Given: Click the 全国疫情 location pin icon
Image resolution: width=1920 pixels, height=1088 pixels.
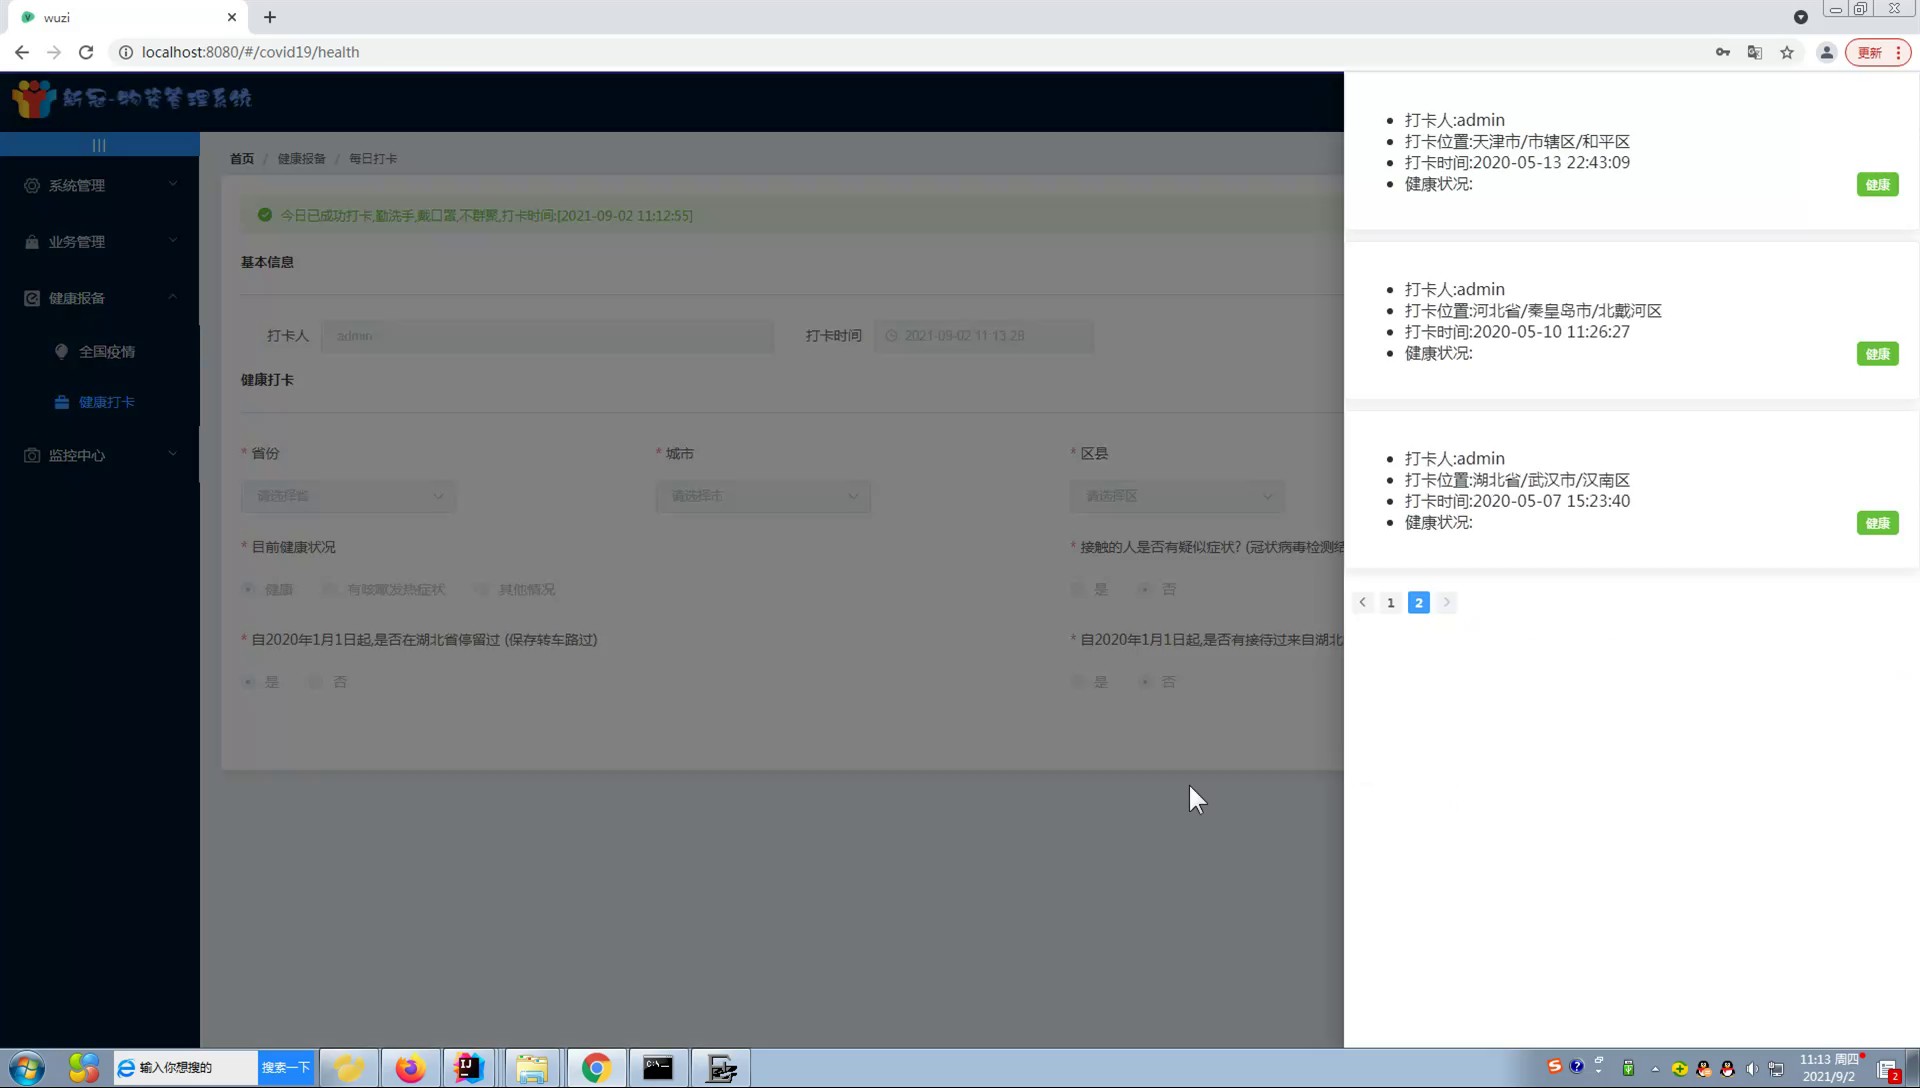Looking at the screenshot, I should pos(62,352).
